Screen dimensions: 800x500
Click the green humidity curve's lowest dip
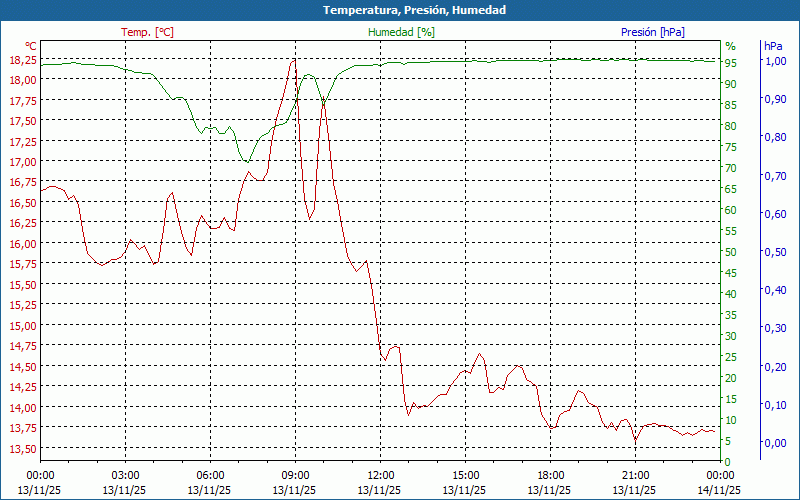[245, 161]
